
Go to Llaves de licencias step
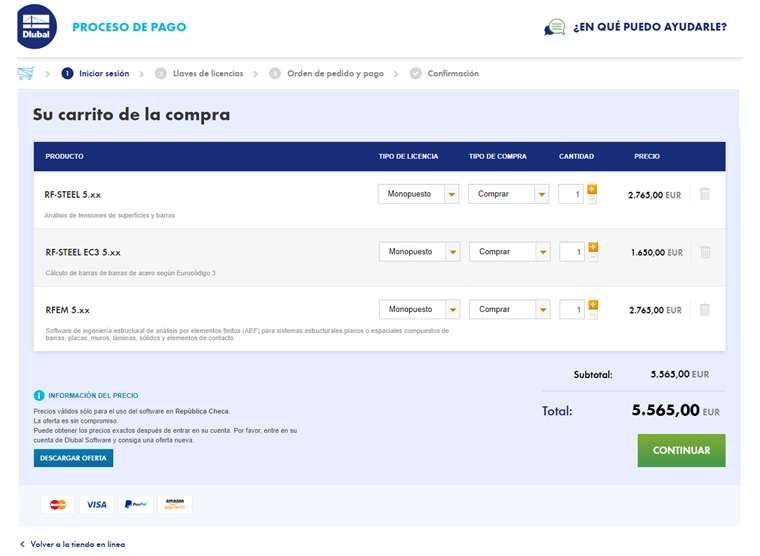click(208, 73)
